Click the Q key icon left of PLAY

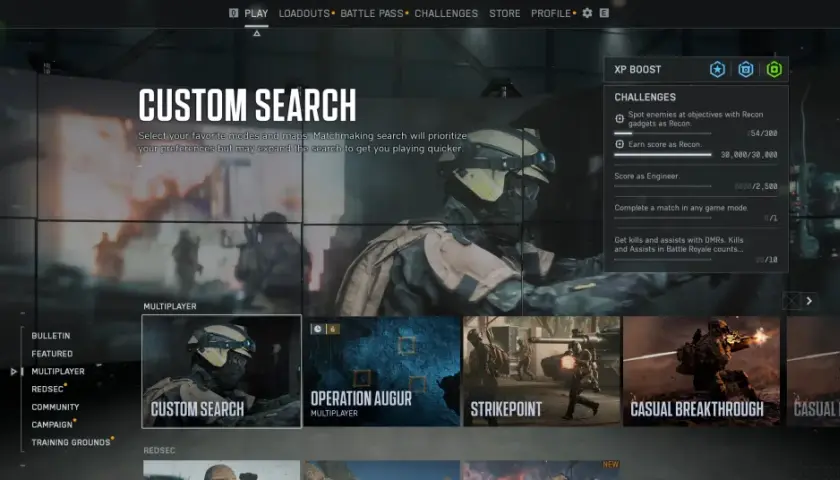pyautogui.click(x=234, y=13)
